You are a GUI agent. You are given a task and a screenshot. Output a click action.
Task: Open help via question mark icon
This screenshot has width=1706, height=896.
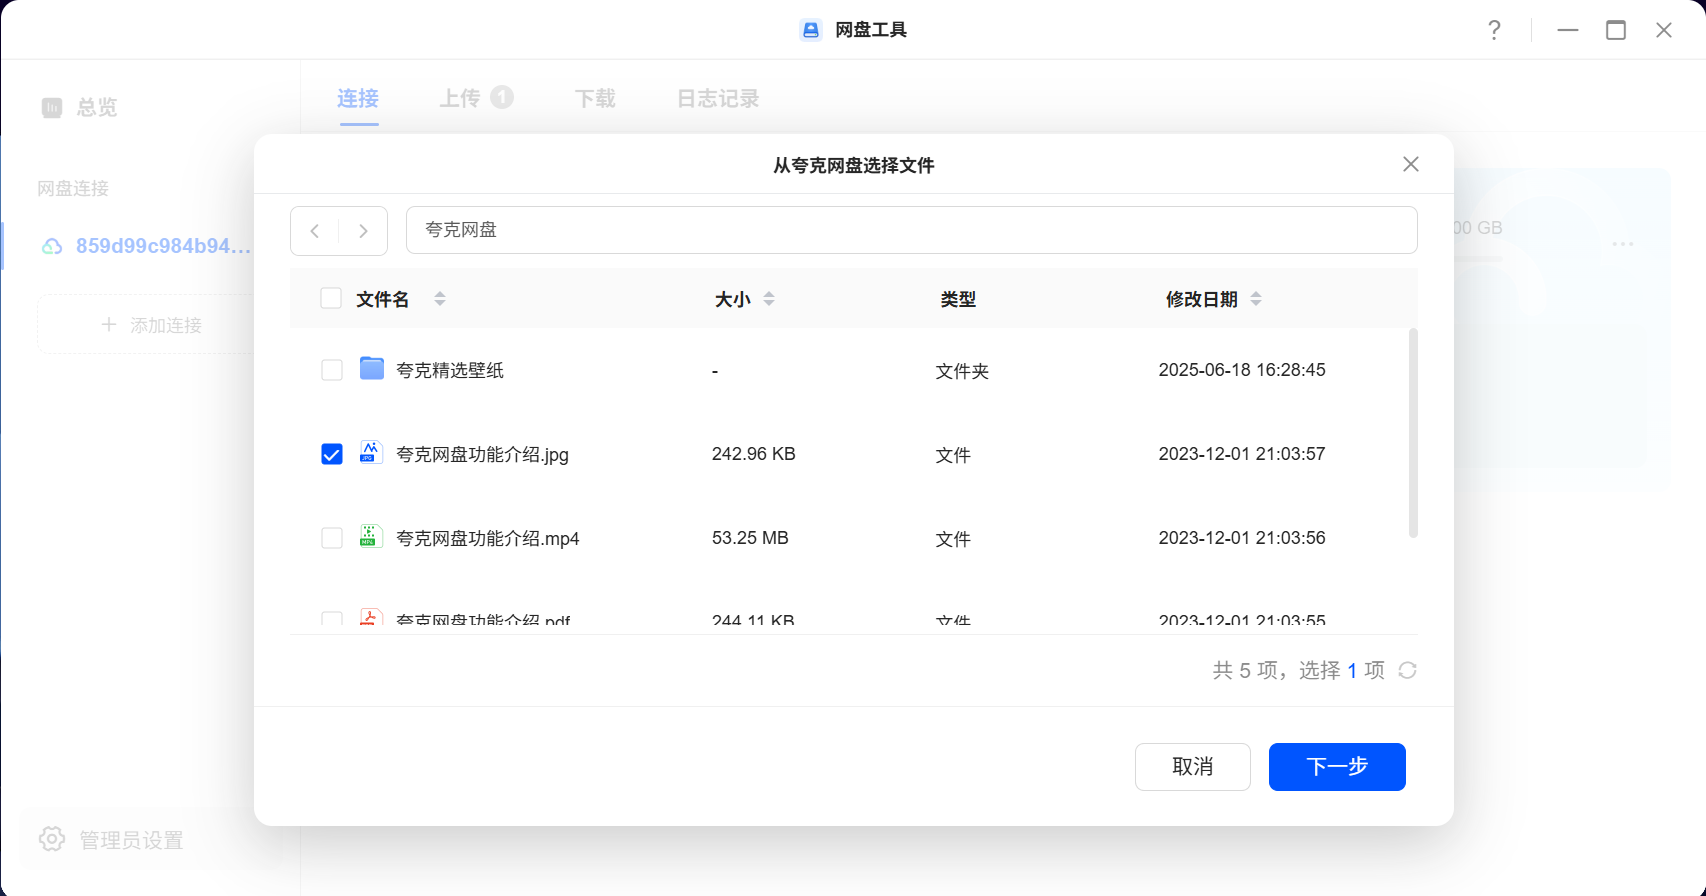point(1494,30)
